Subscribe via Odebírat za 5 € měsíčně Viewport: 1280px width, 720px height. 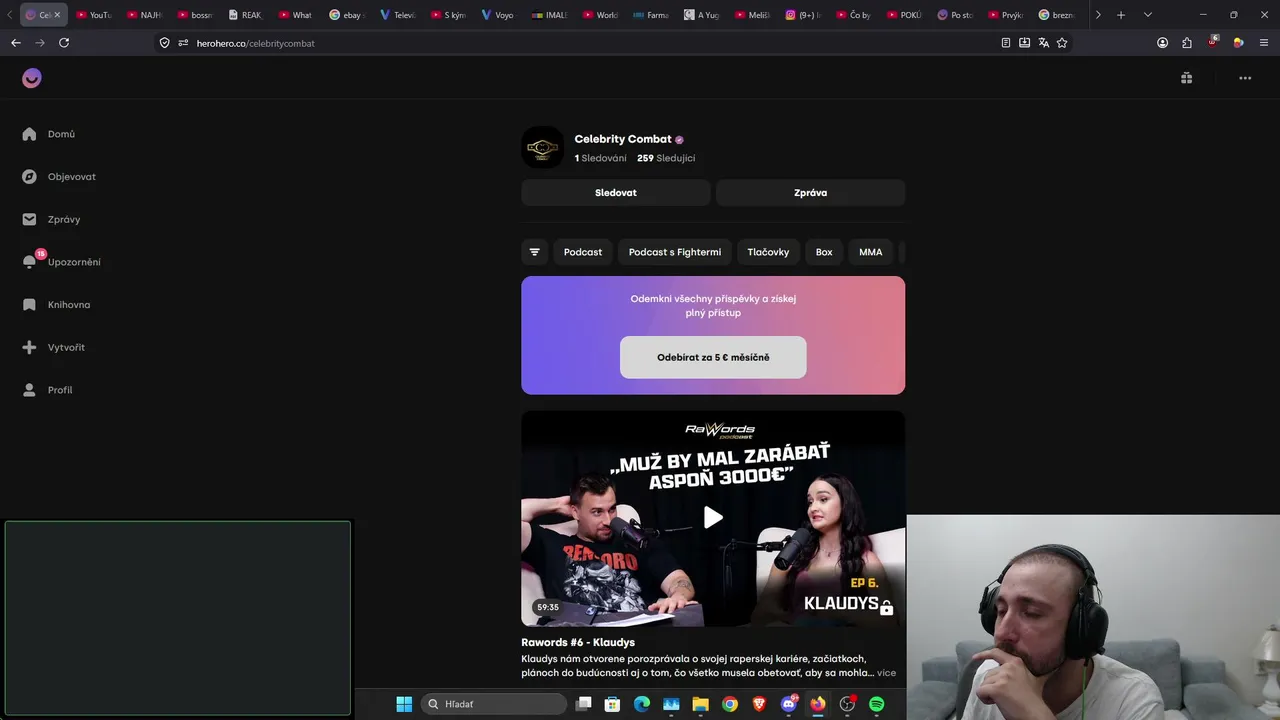pos(713,357)
